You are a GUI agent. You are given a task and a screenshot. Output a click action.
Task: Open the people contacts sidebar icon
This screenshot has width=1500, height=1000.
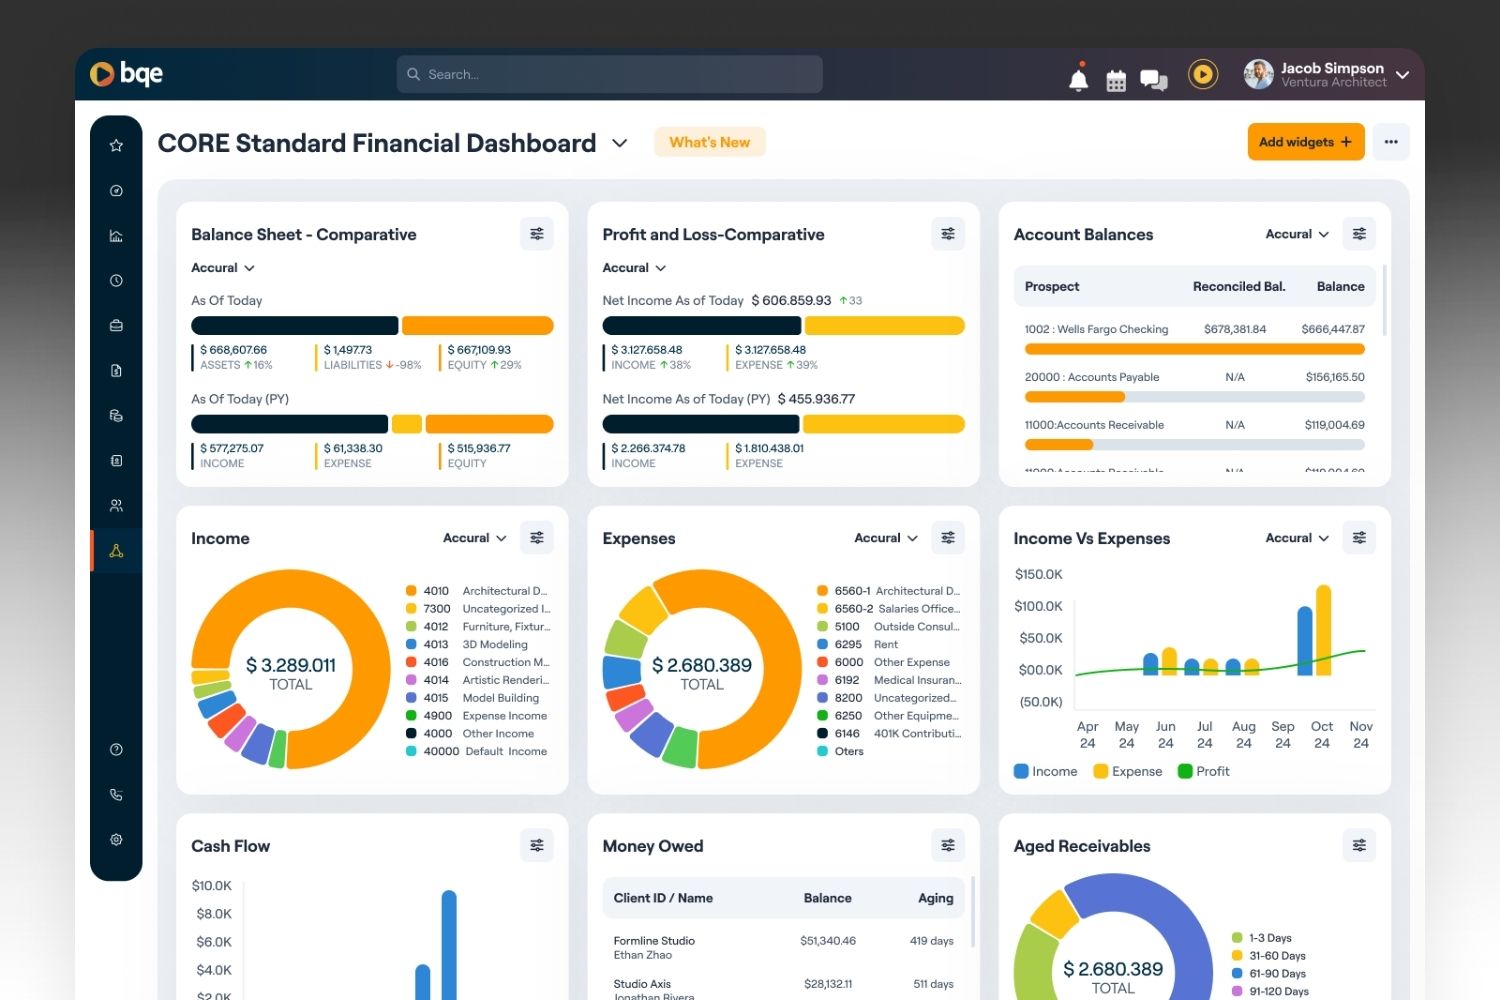click(116, 506)
